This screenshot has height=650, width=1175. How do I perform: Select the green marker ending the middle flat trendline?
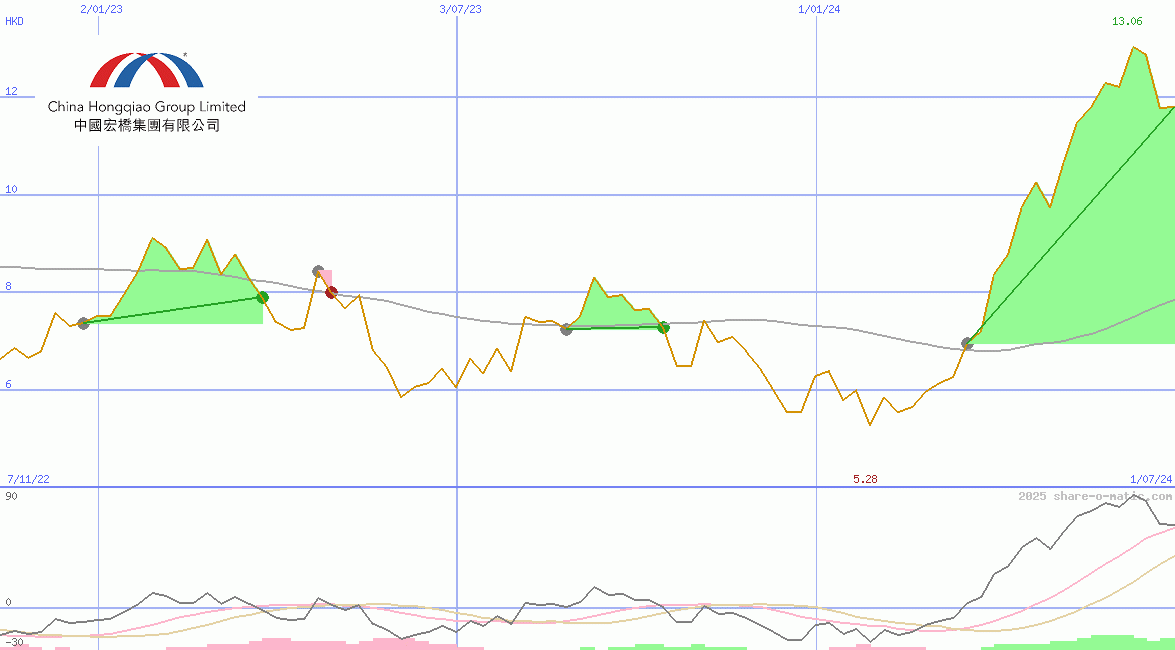[x=663, y=327]
